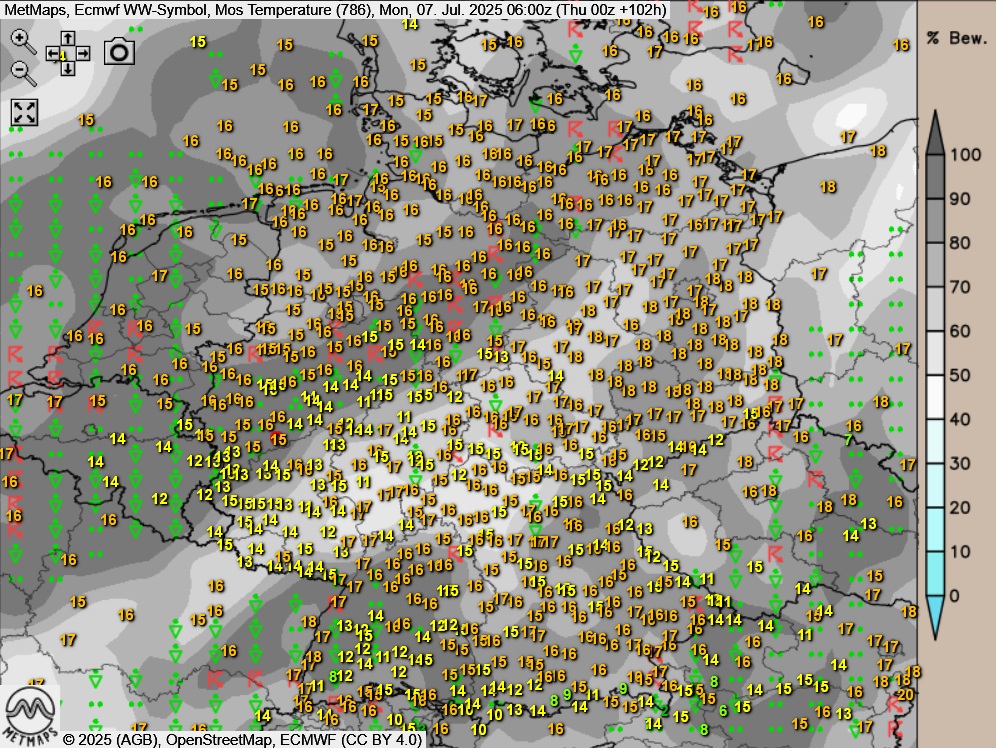Image resolution: width=997 pixels, height=748 pixels.
Task: Click the legend's bottom arrow below 0
Action: [x=935, y=617]
